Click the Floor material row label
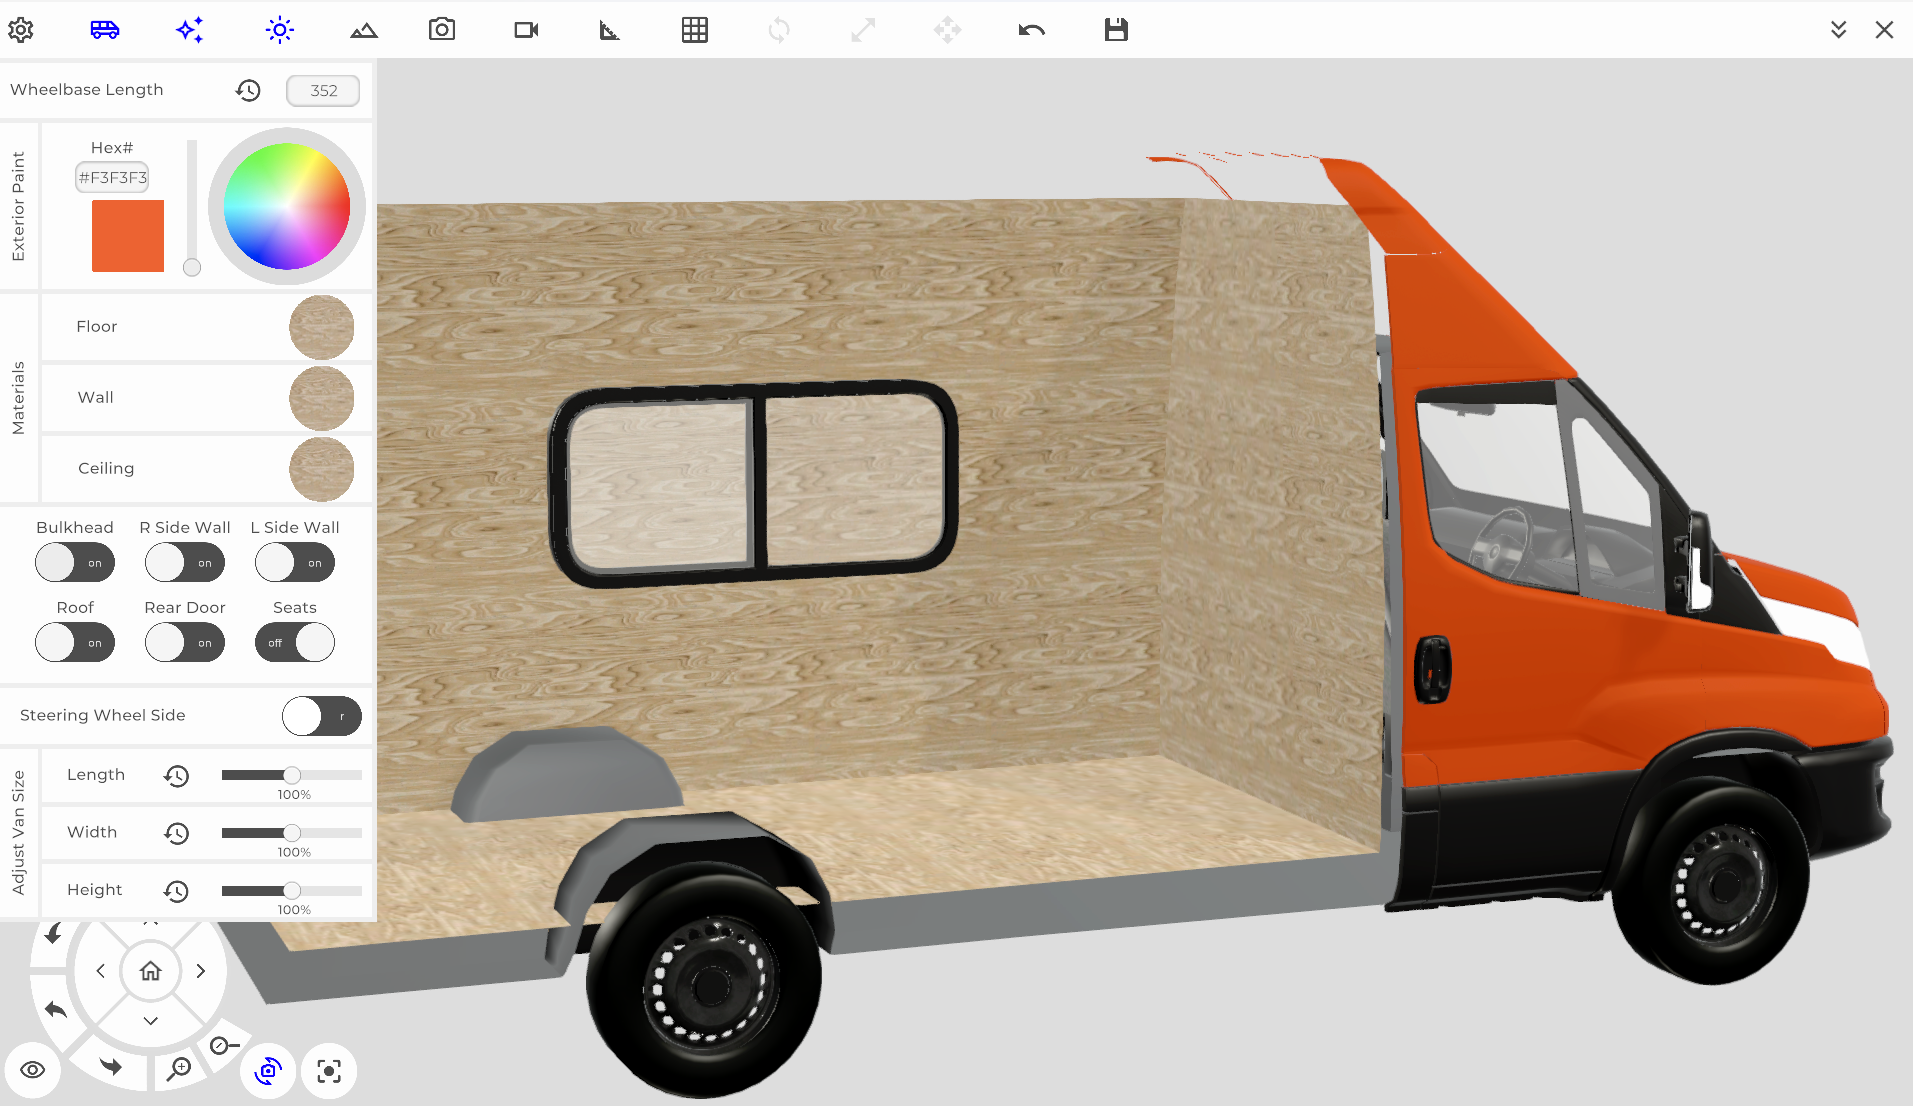 97,327
